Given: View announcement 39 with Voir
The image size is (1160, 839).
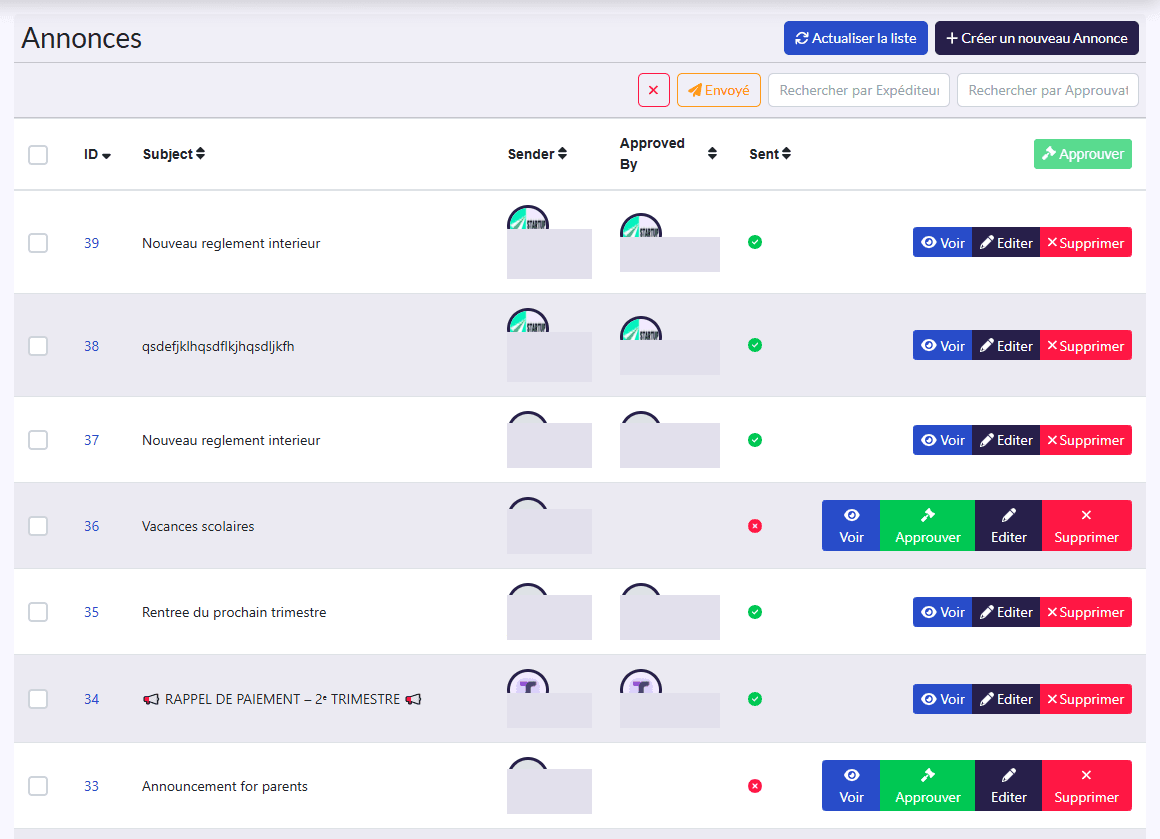Looking at the screenshot, I should (942, 243).
